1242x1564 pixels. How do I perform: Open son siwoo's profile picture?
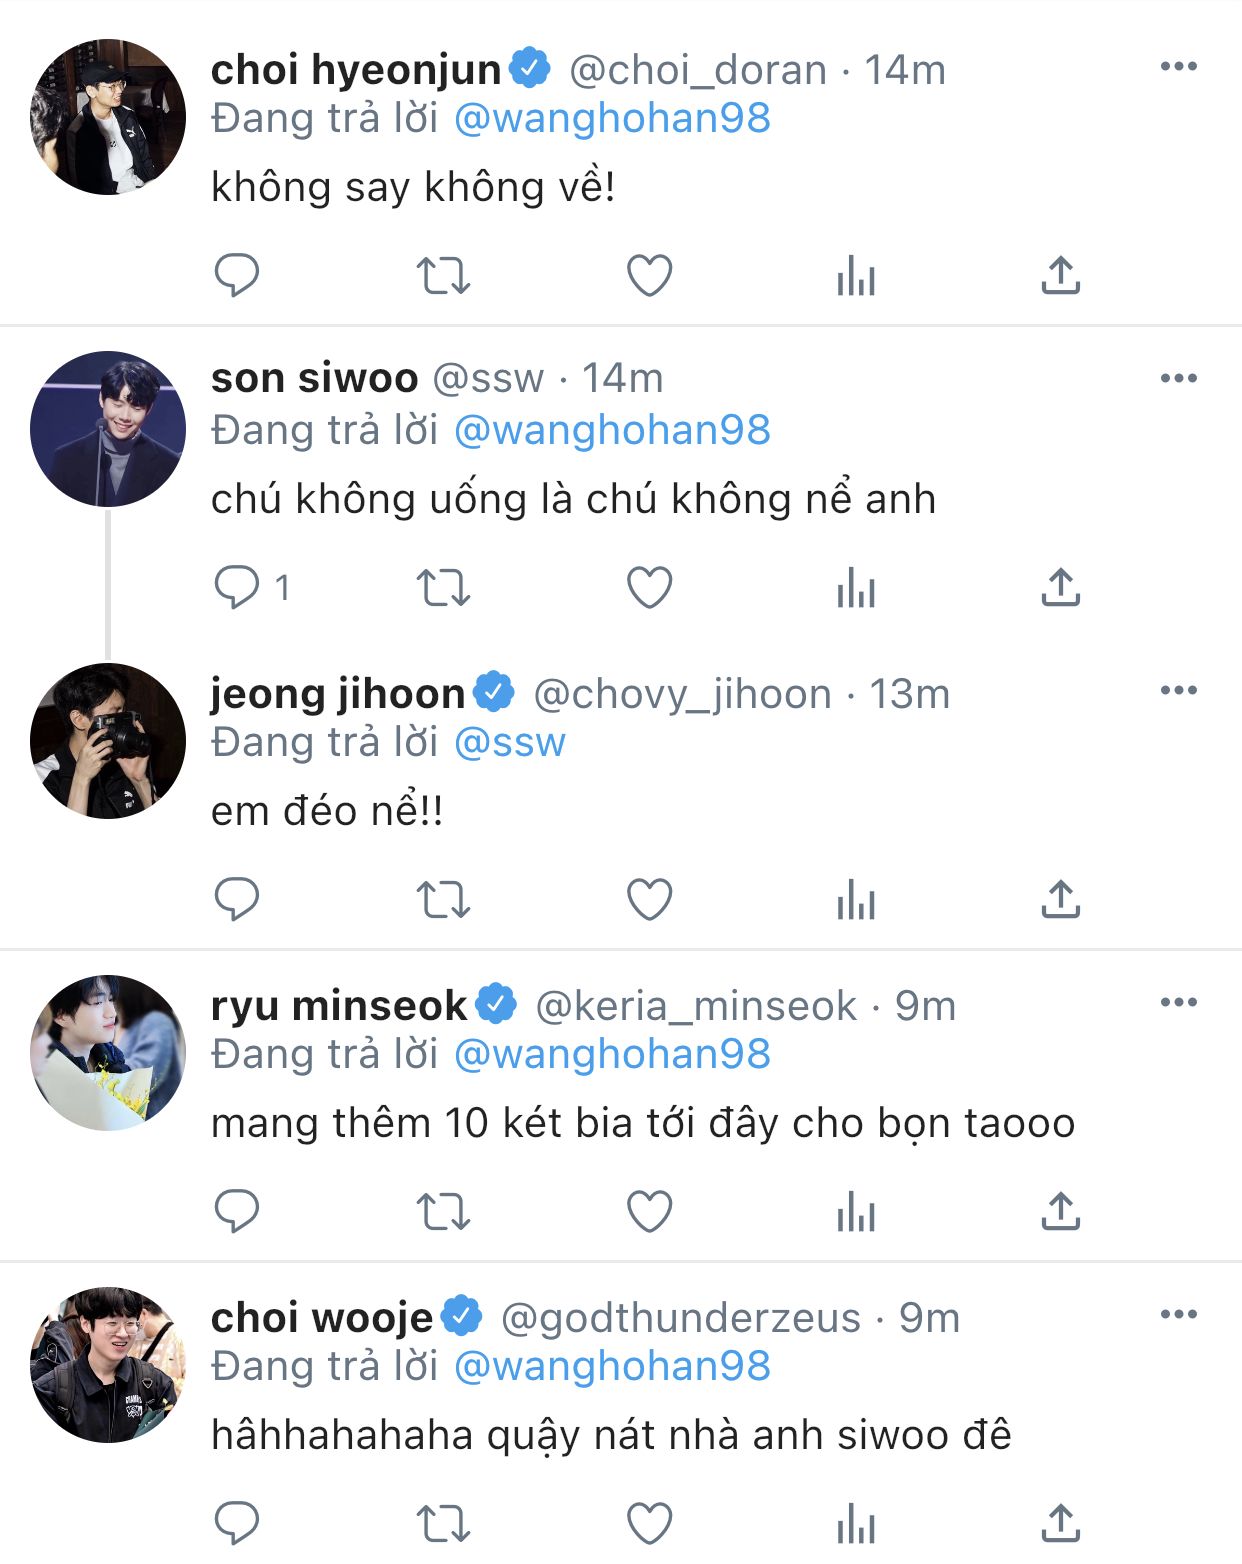click(x=108, y=429)
